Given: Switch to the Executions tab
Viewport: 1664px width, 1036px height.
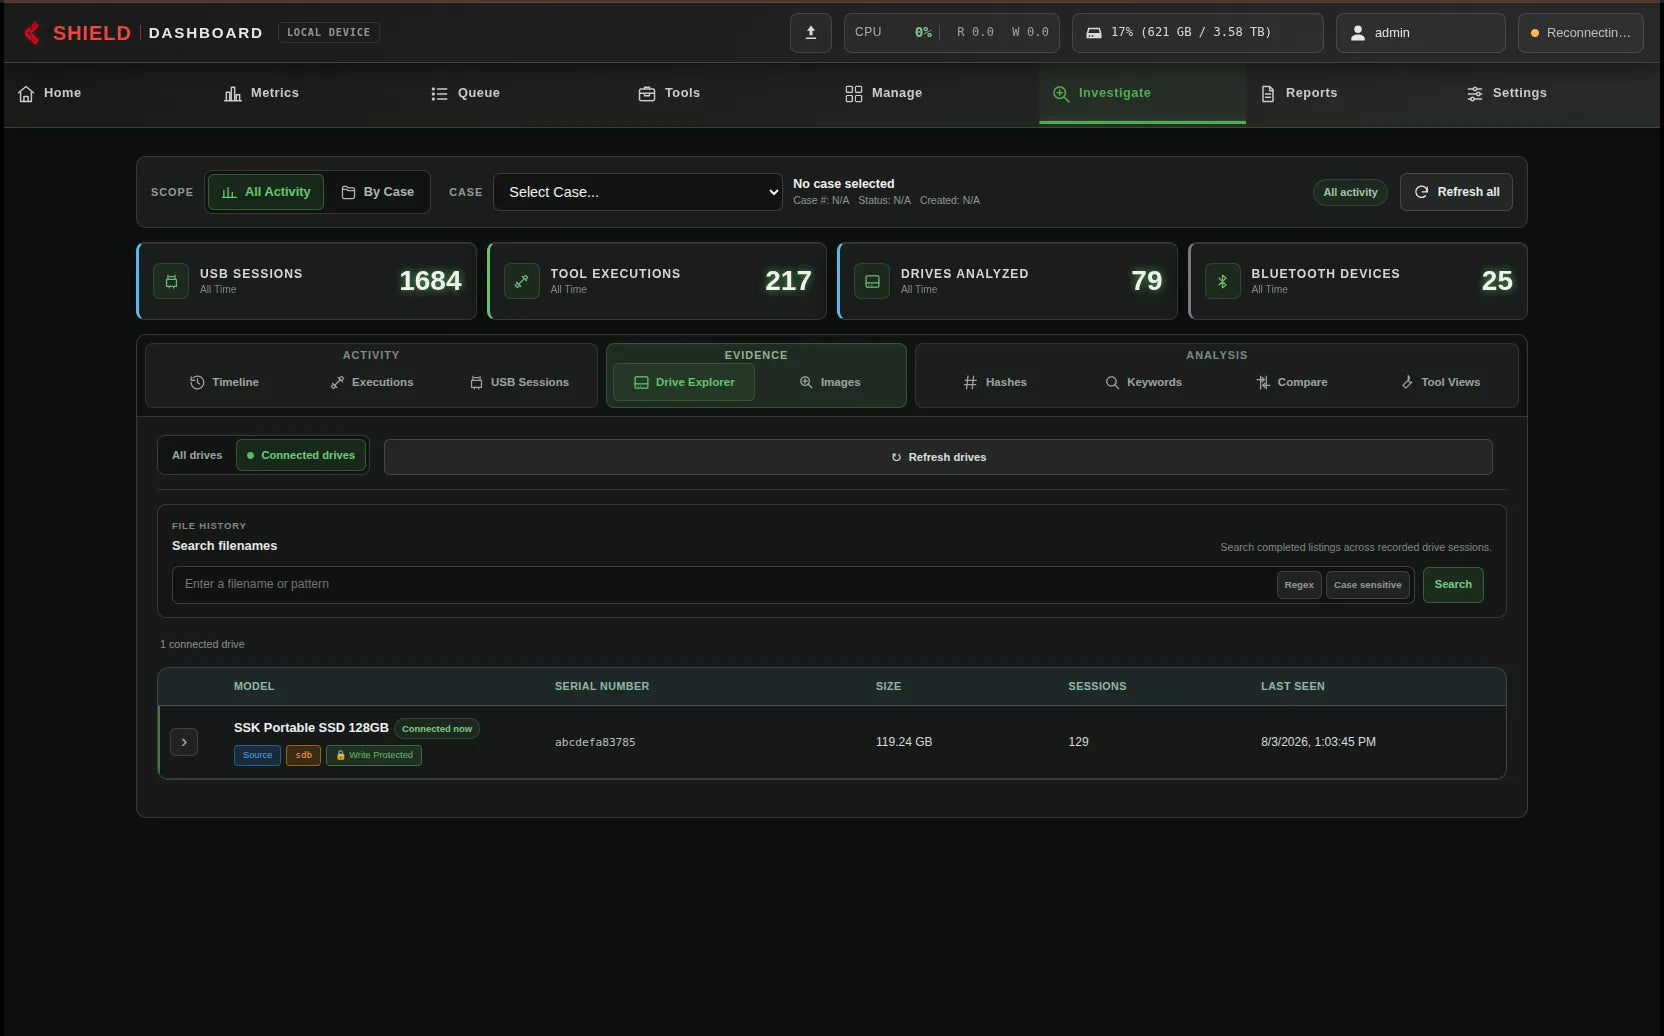Looking at the screenshot, I should 372,382.
